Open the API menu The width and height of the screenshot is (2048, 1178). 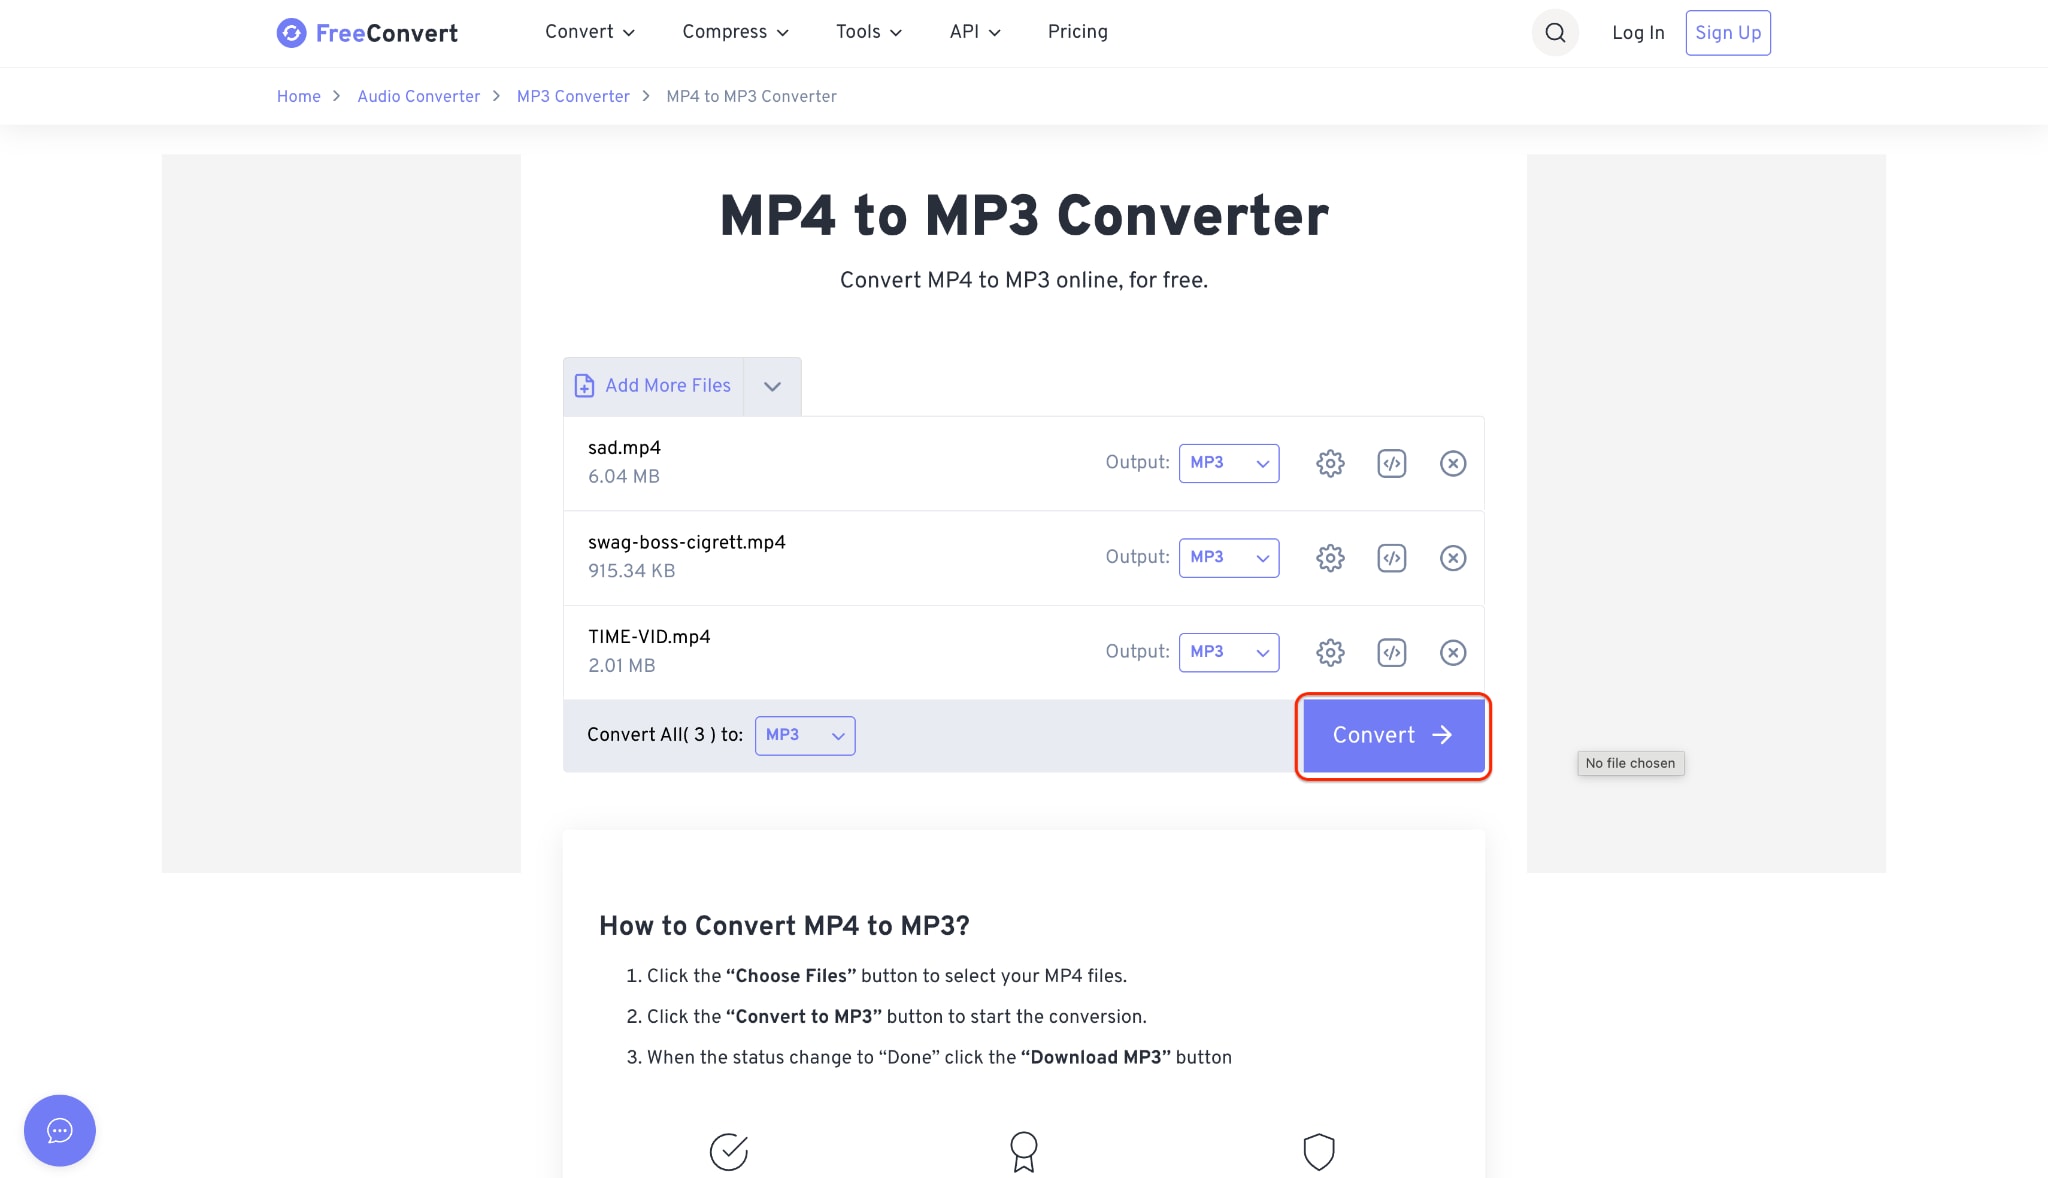point(975,32)
